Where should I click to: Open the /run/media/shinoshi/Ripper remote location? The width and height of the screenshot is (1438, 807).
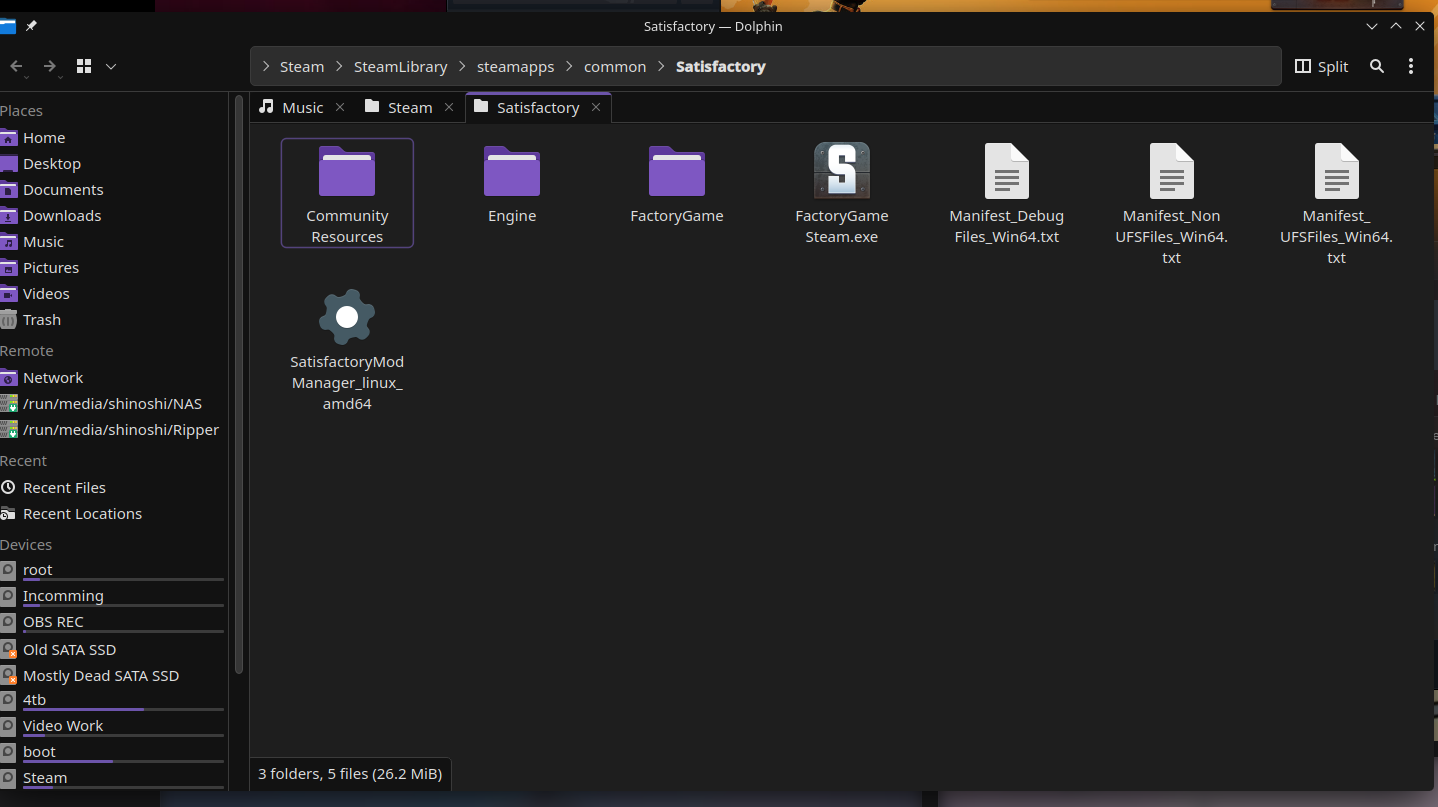click(112, 430)
